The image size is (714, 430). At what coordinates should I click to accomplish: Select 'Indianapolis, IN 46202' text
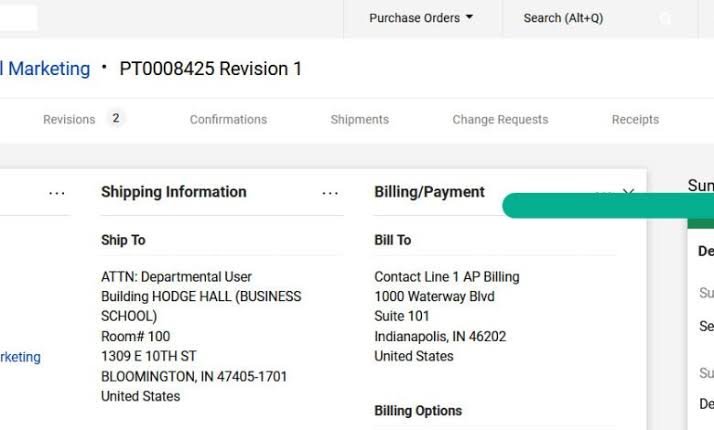click(440, 336)
